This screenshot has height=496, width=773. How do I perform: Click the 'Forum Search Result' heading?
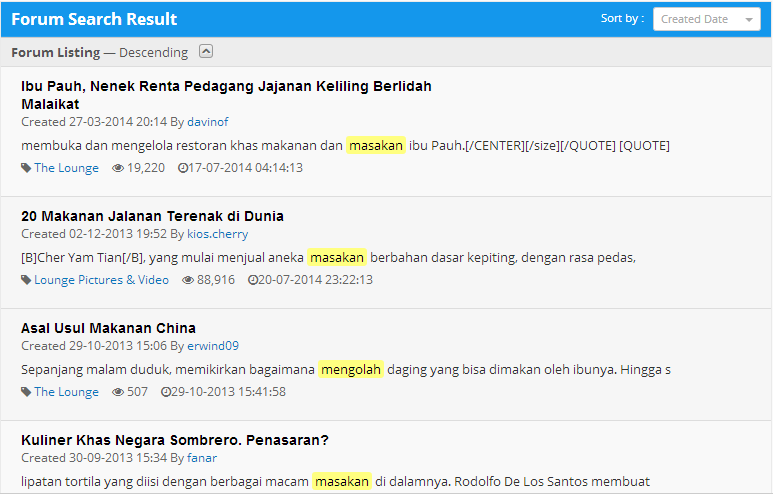pos(94,19)
